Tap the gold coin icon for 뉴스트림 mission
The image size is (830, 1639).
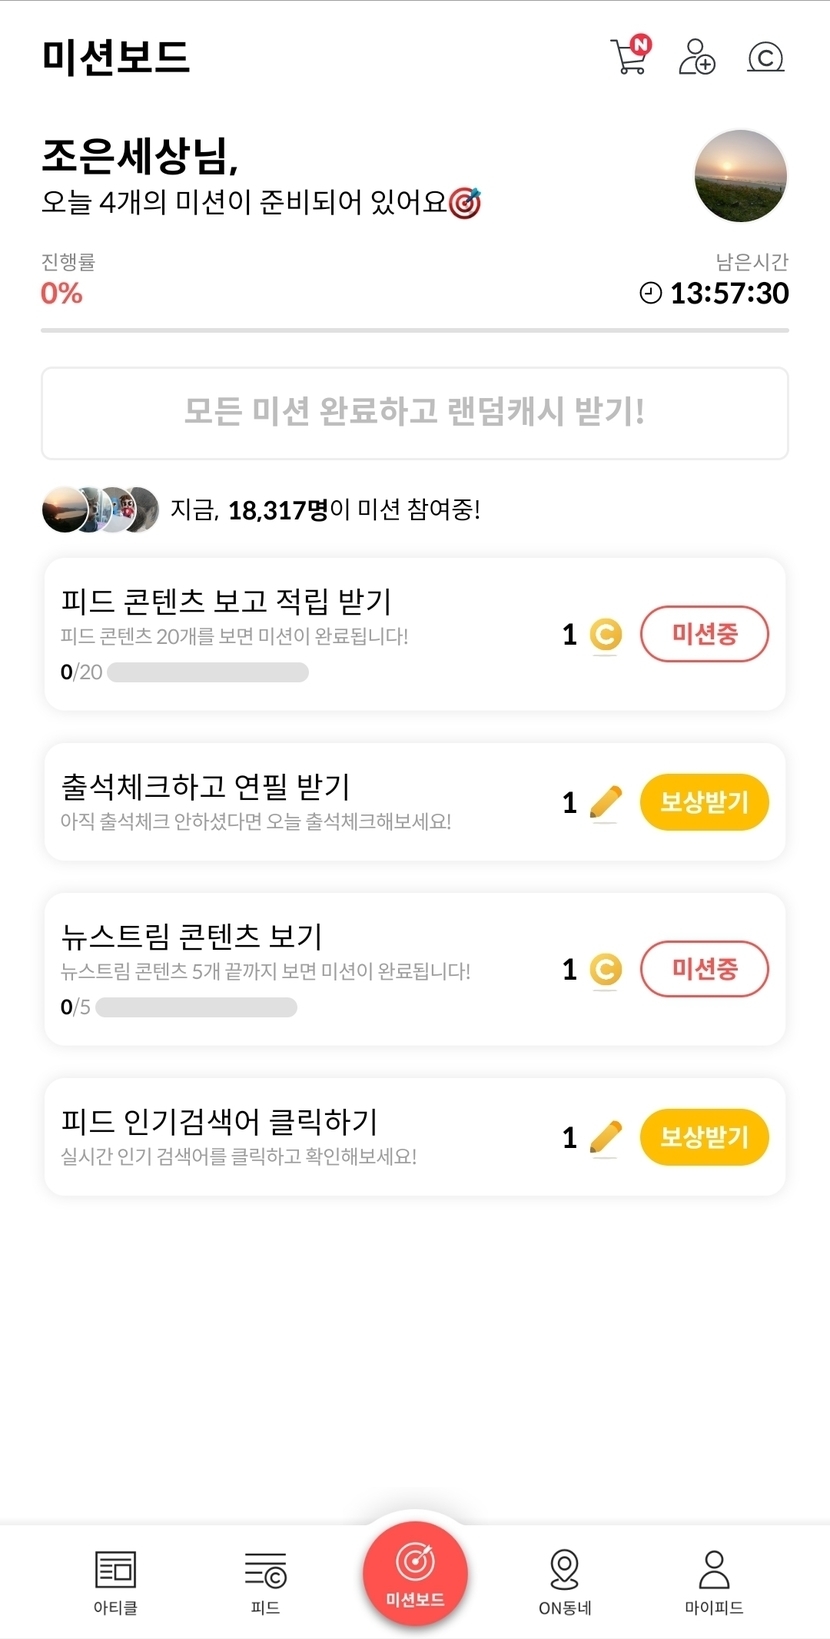click(x=605, y=969)
